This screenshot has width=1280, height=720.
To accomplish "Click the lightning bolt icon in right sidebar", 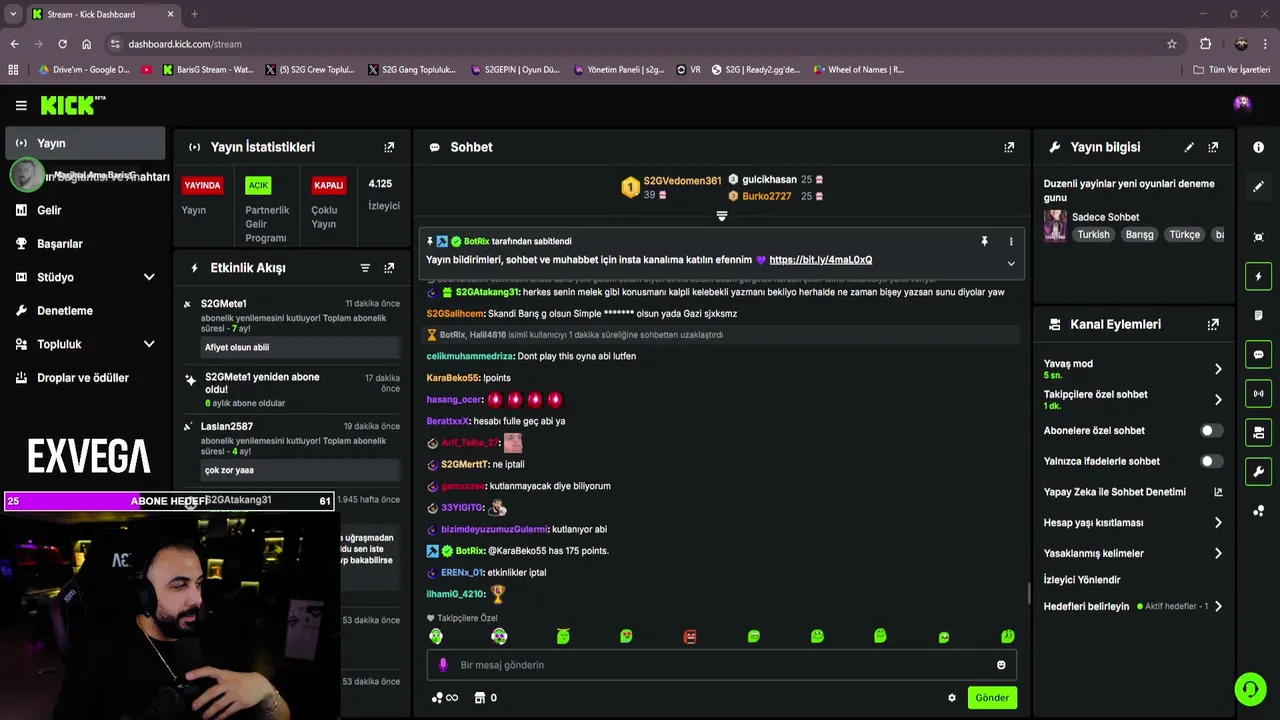I will point(1258,276).
